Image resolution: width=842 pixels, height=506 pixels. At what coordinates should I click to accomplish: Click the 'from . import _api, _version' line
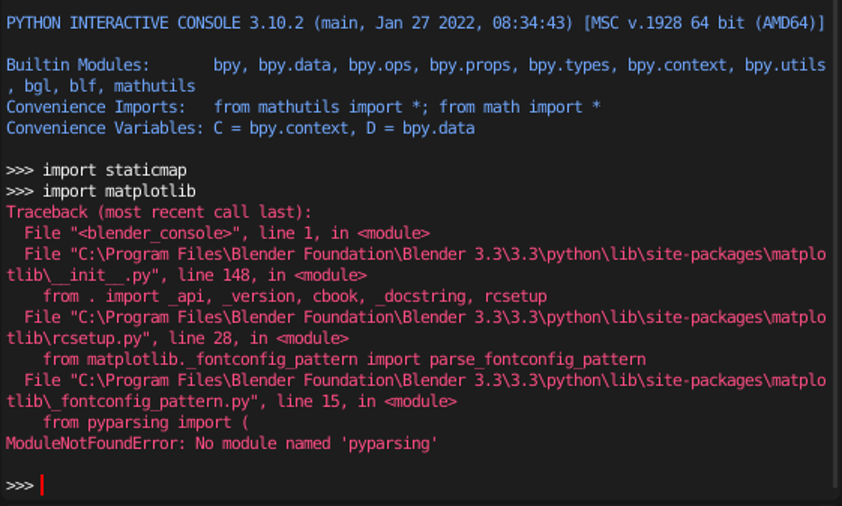point(294,297)
